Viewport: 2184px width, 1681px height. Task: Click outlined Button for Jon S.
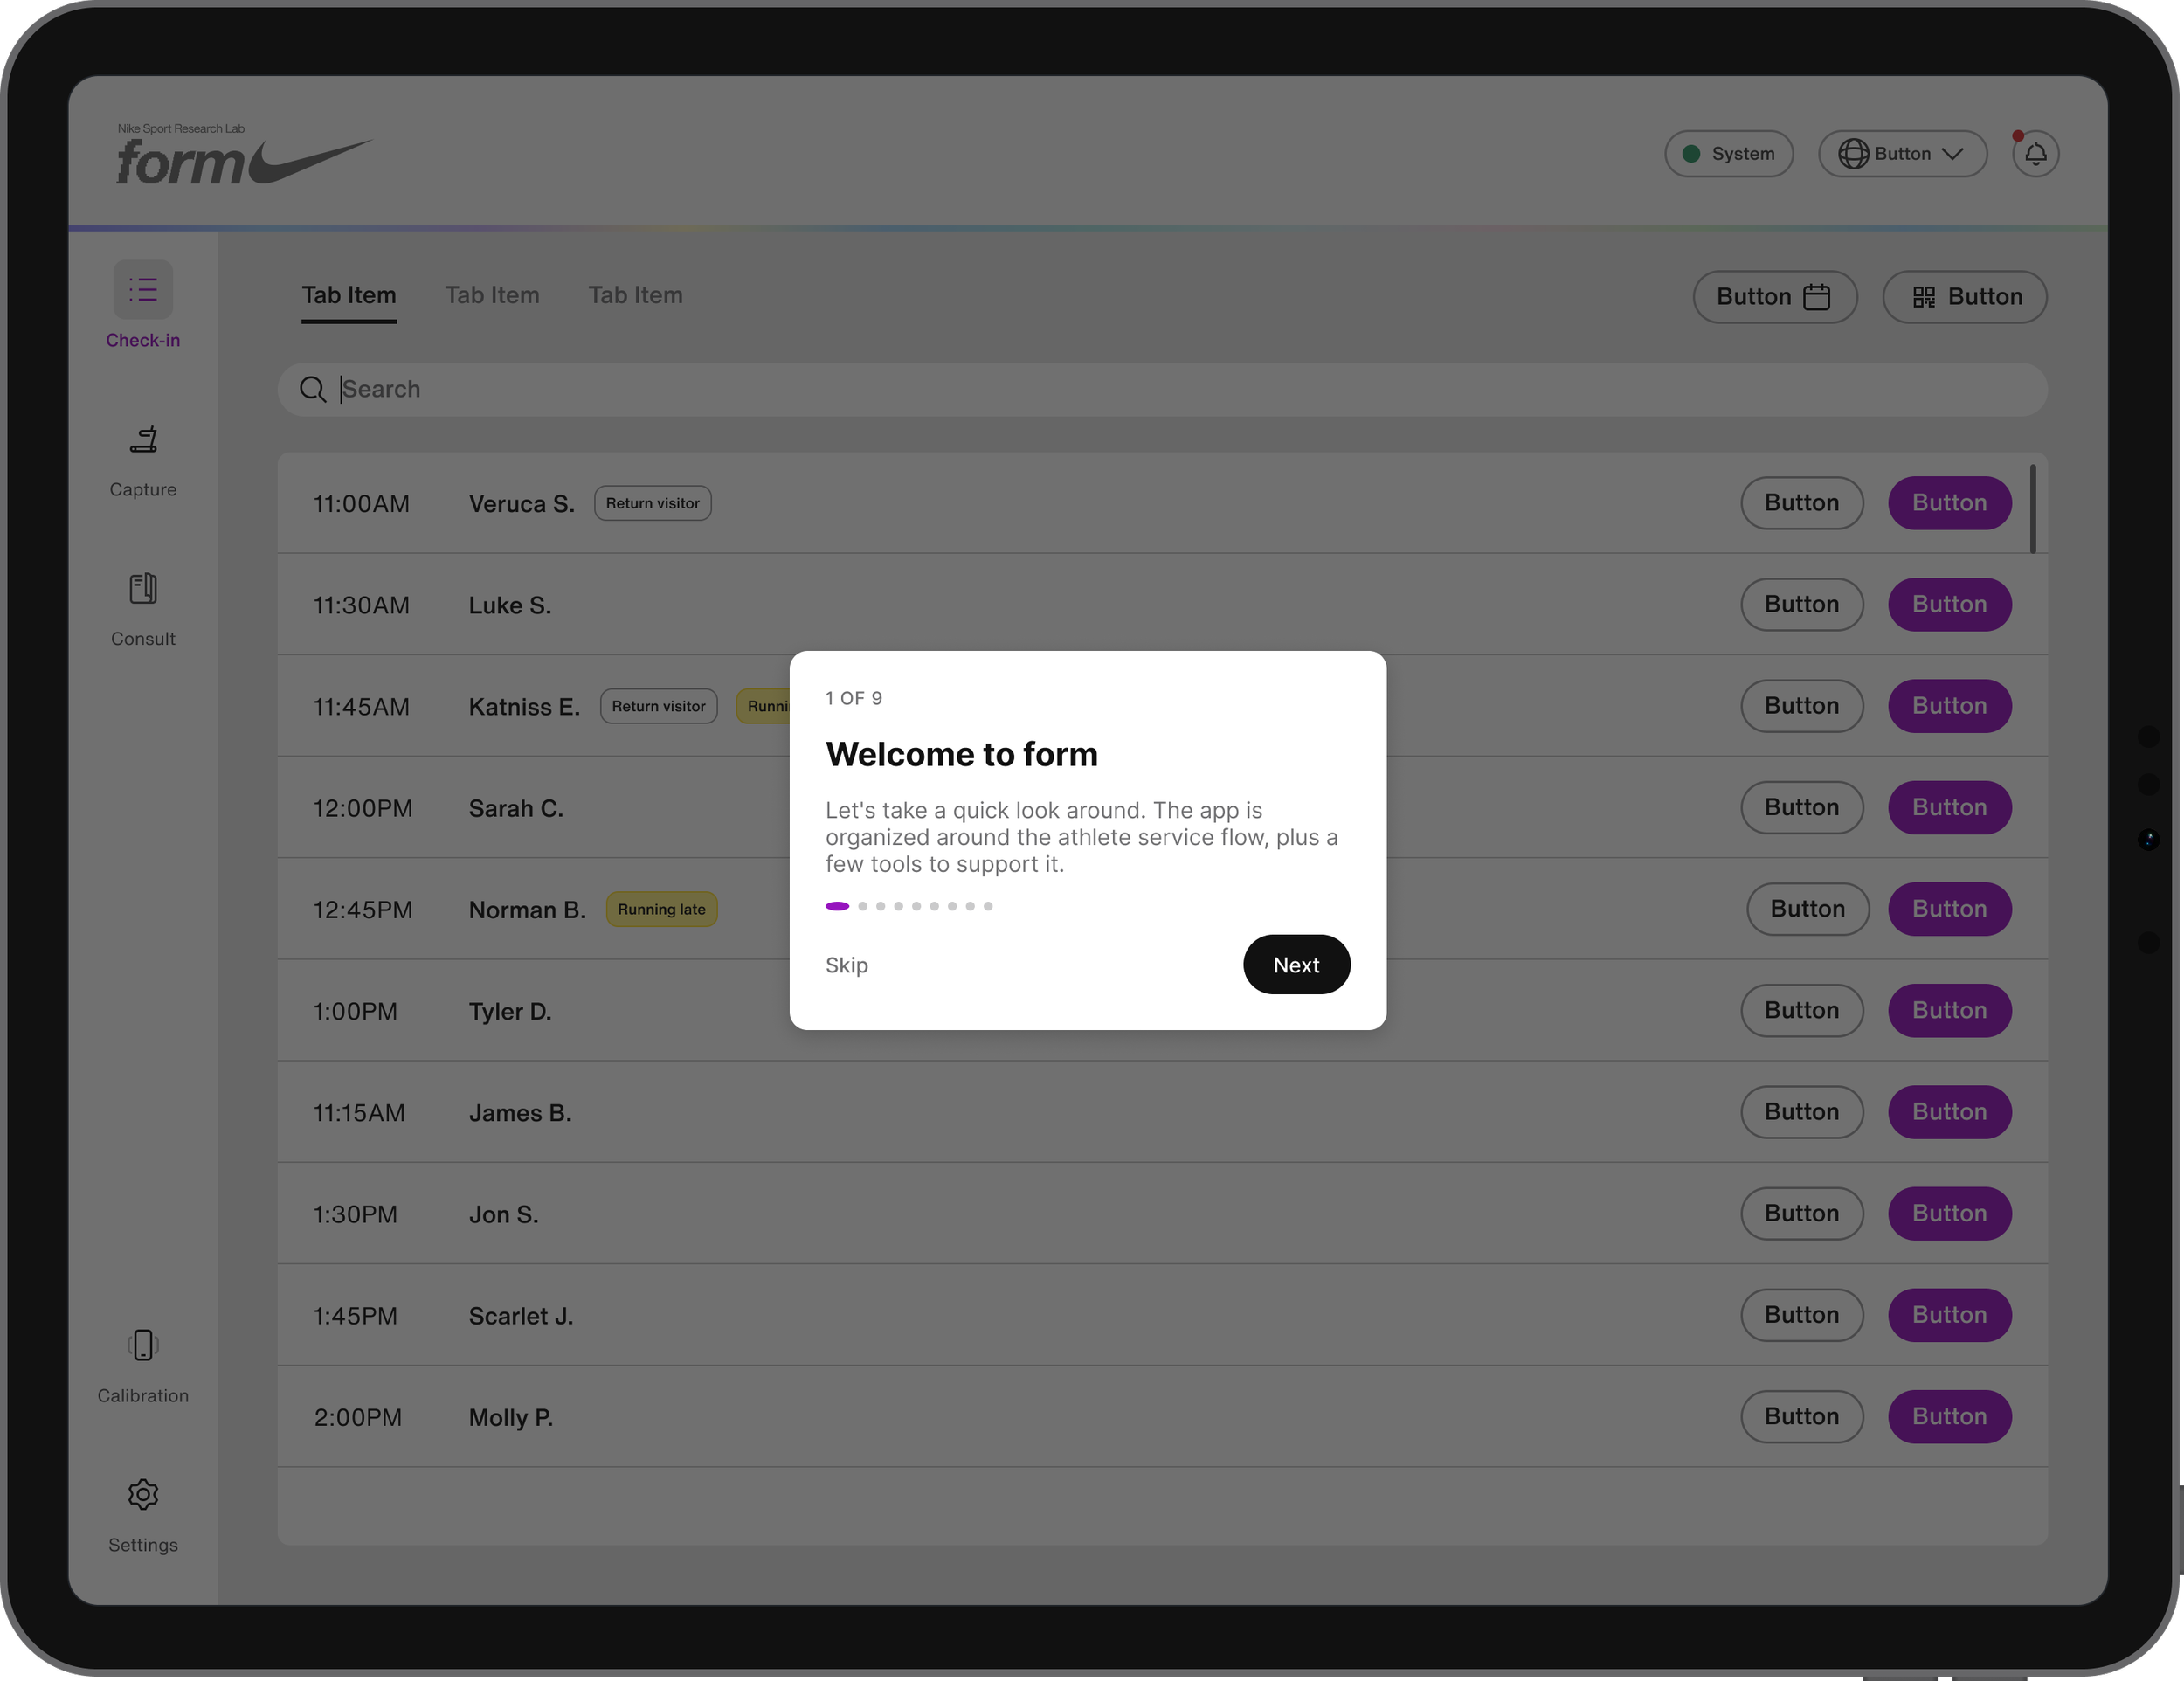tap(1801, 1213)
